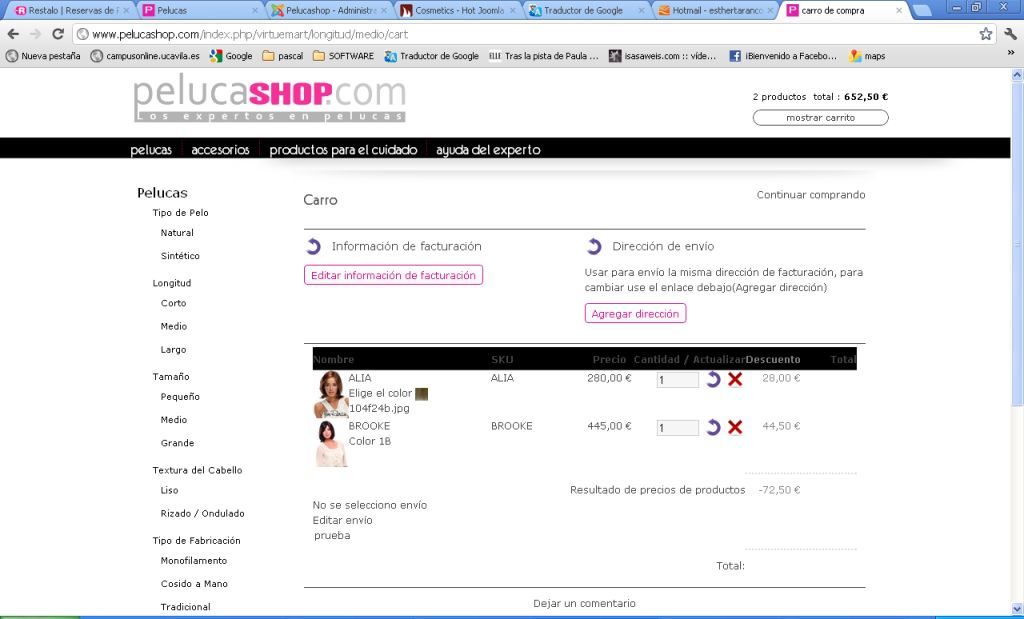Click the update quantity icon for ALIA
This screenshot has height=619, width=1024.
(x=713, y=379)
